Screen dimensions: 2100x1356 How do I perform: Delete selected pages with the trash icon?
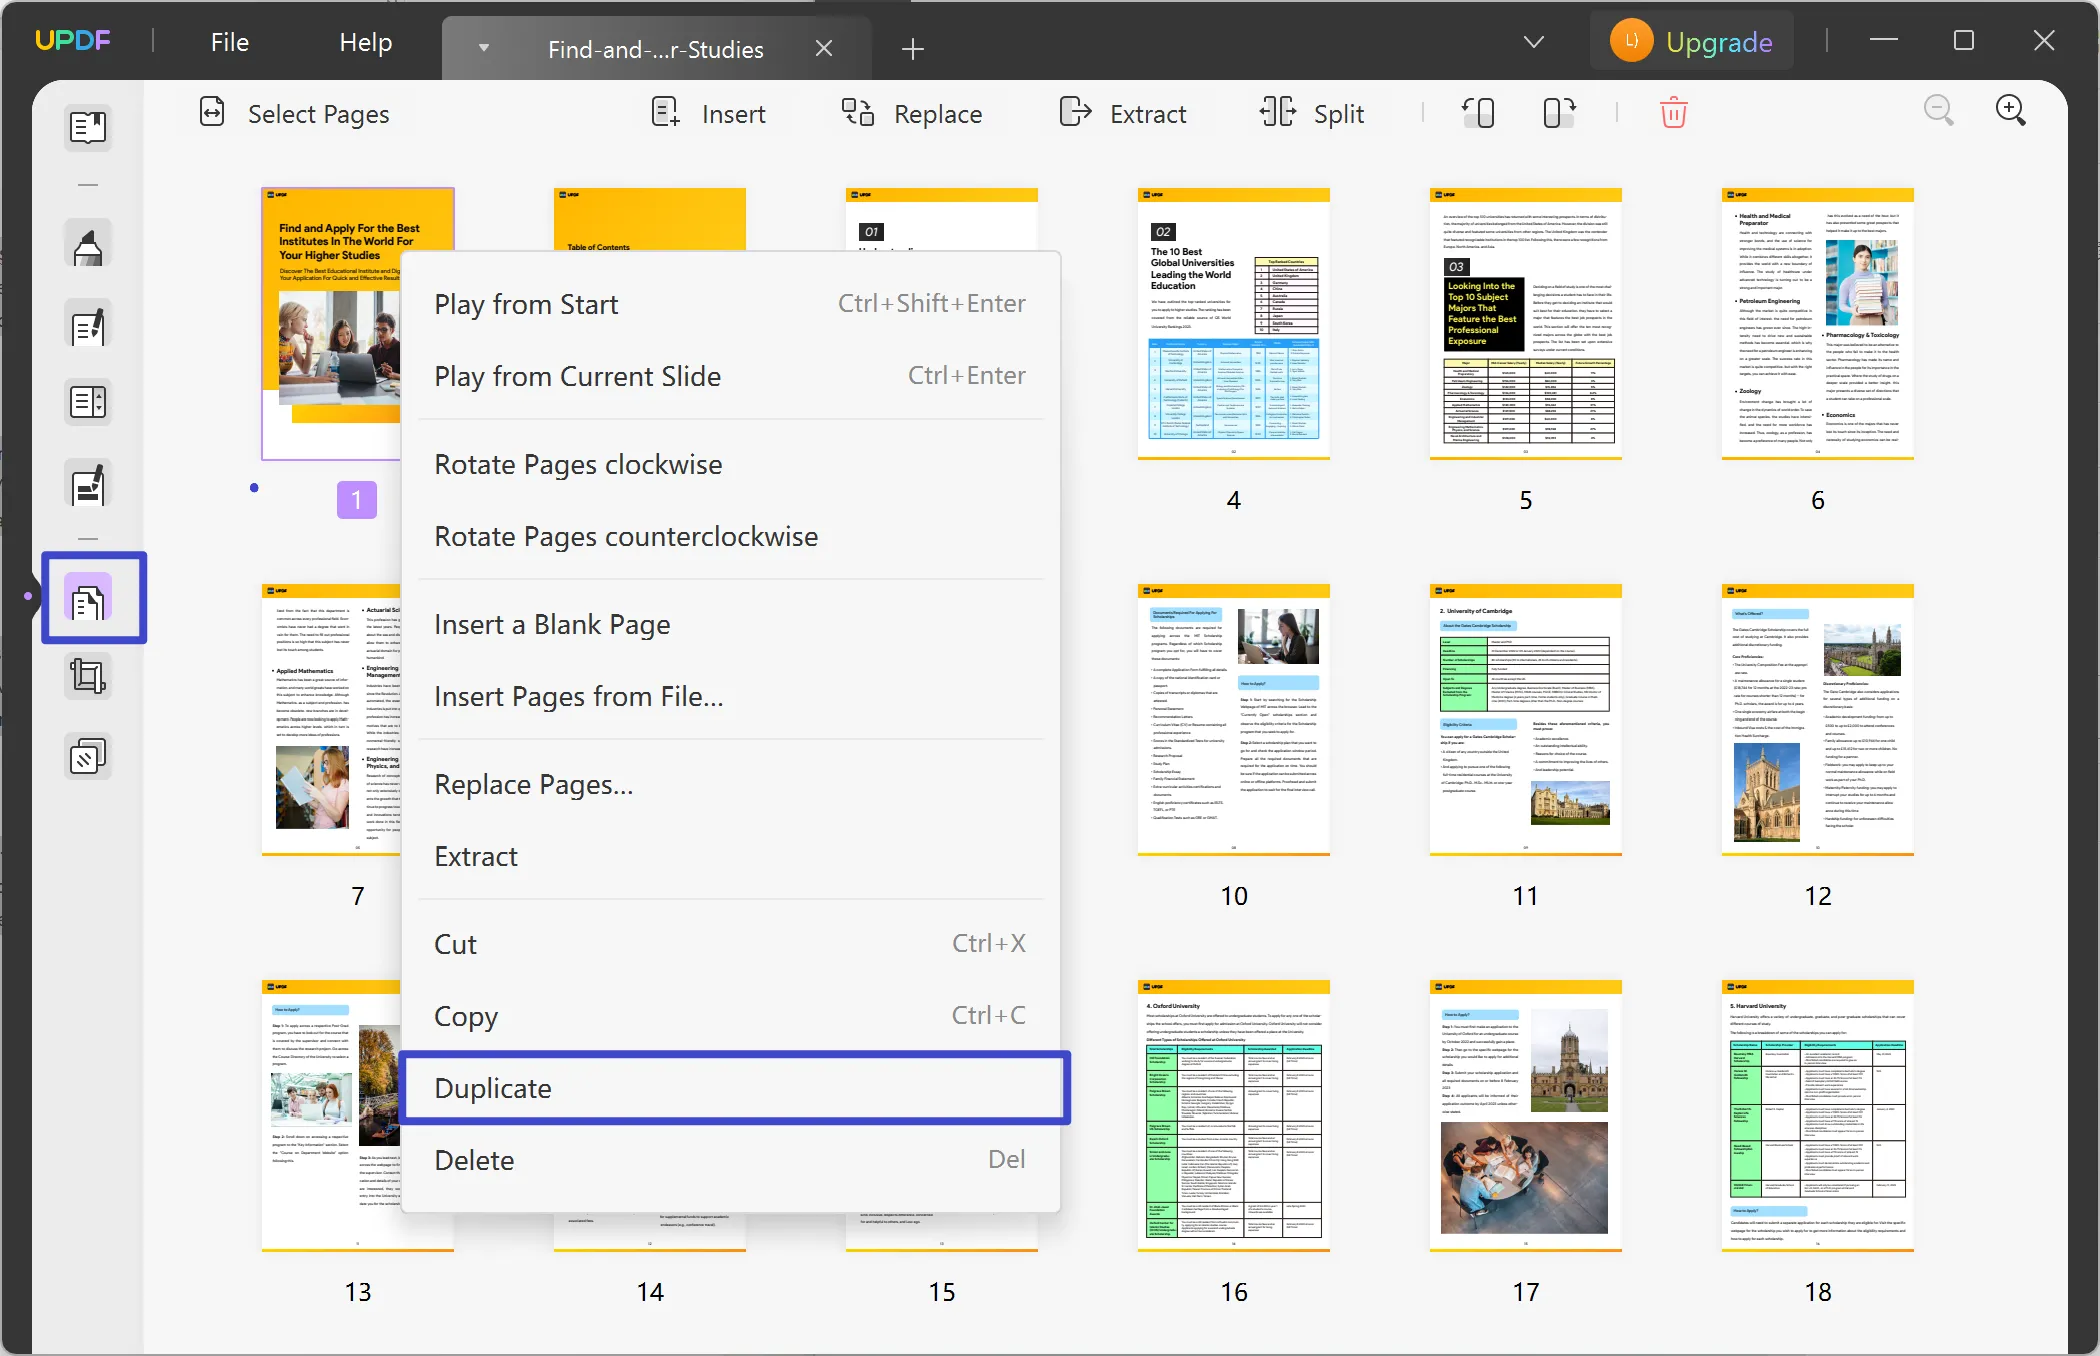[x=1673, y=112]
